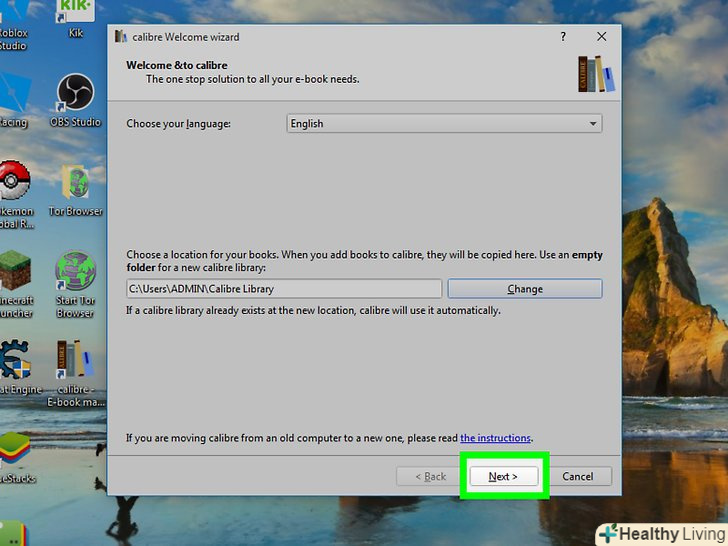Launch Cheat Engine from the desktop
728x546 pixels.
19,367
